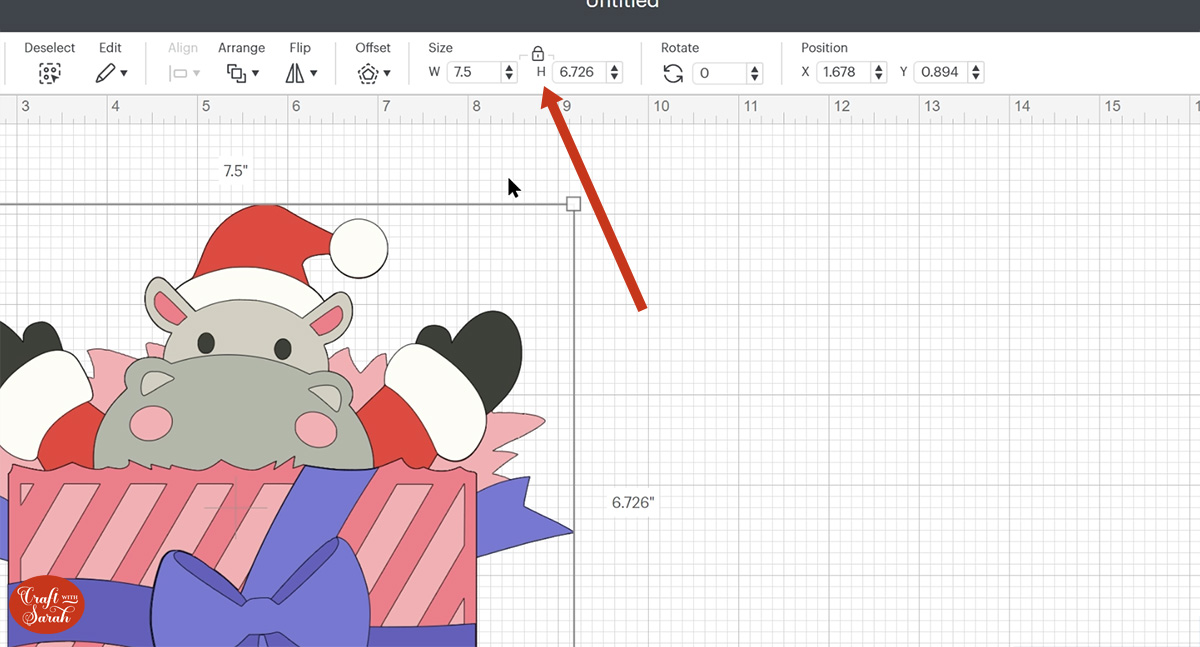Click the Size label text
This screenshot has height=647, width=1200.
[440, 47]
